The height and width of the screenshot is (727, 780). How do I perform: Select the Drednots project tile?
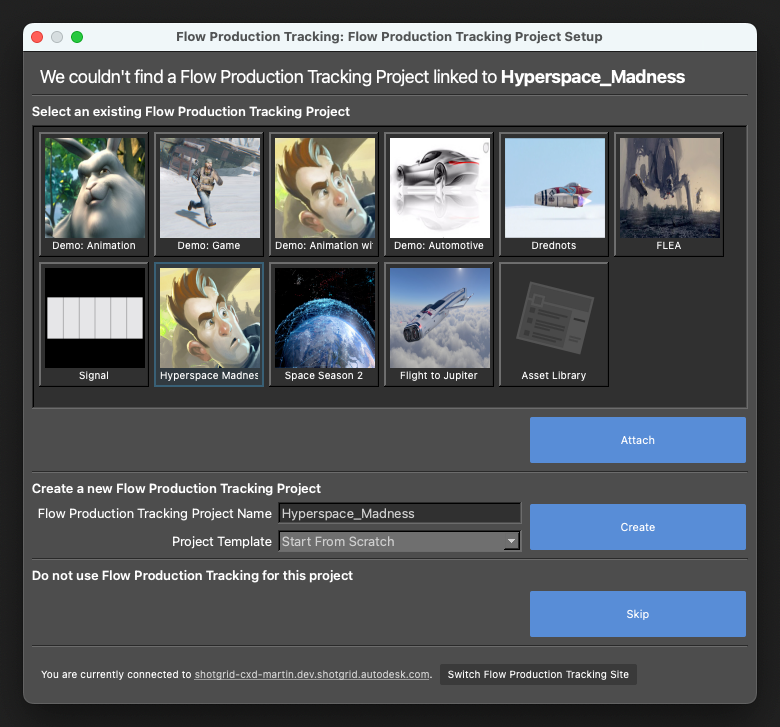[x=554, y=195]
